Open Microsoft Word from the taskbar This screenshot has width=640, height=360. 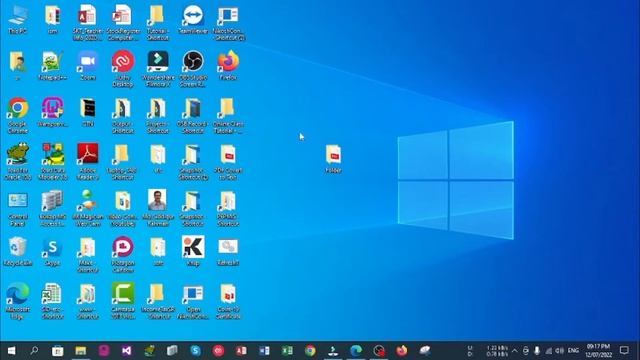click(x=264, y=350)
